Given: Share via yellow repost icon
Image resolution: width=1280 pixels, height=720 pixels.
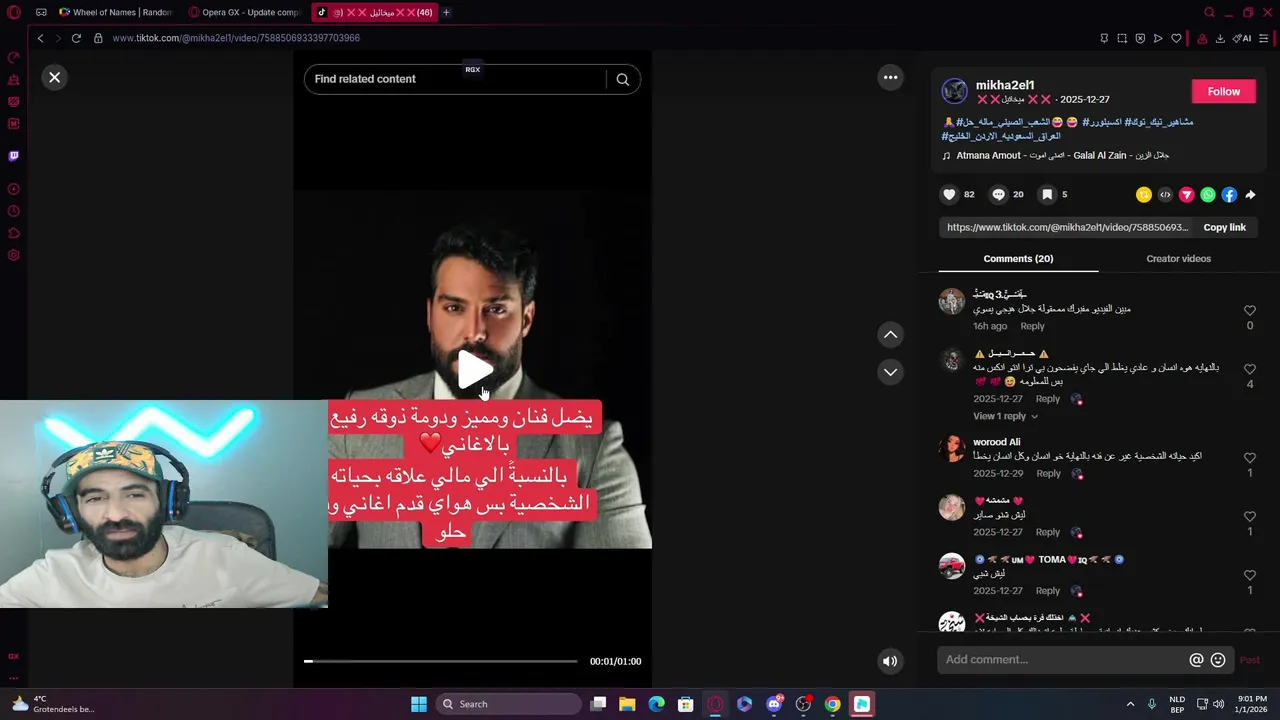Looking at the screenshot, I should click(1143, 195).
